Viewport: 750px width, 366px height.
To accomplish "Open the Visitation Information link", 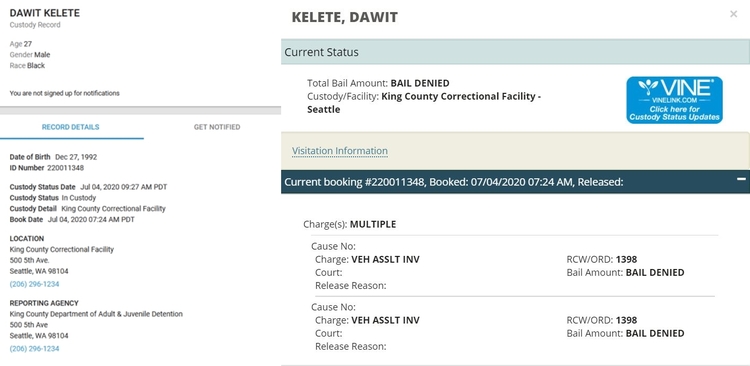I will click(x=340, y=151).
